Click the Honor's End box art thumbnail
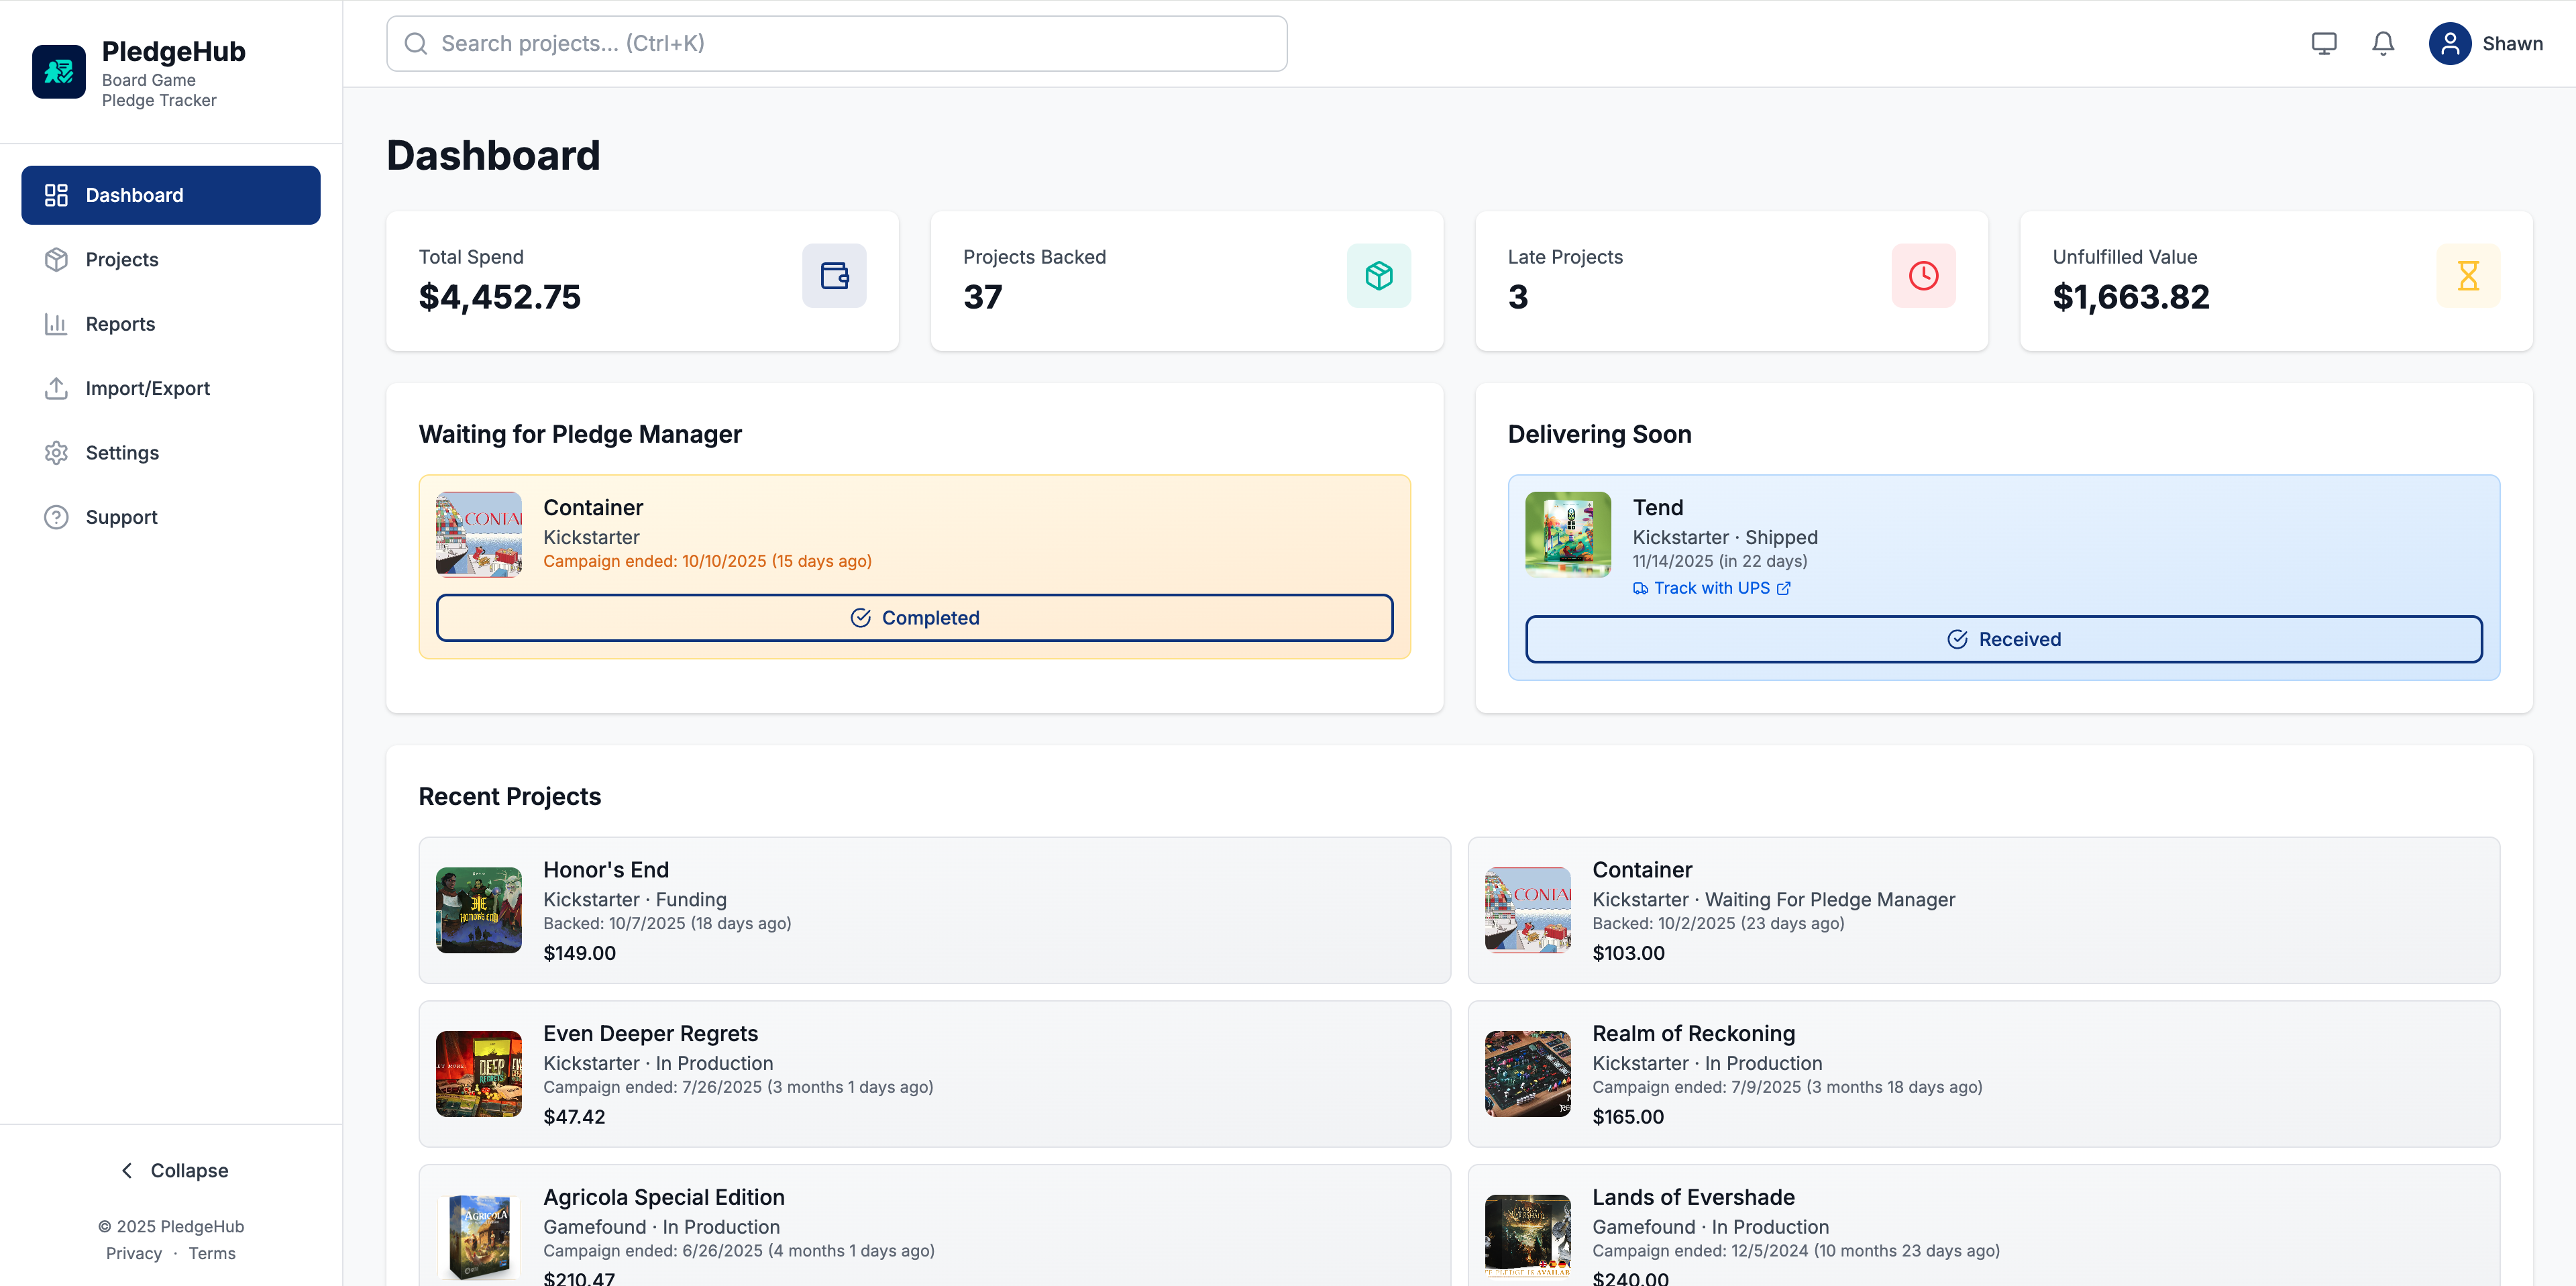The width and height of the screenshot is (2576, 1286). [478, 910]
